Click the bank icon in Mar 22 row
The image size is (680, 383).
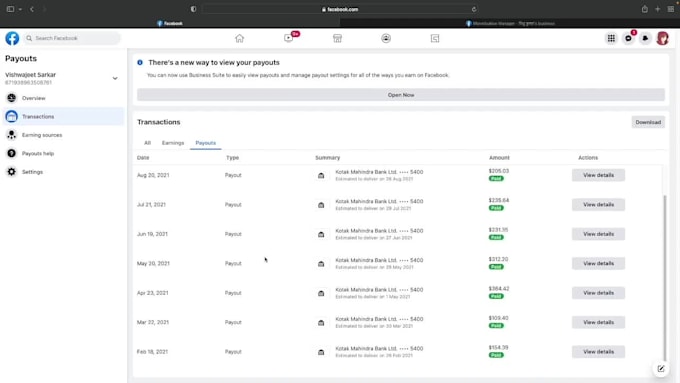[x=321, y=323]
